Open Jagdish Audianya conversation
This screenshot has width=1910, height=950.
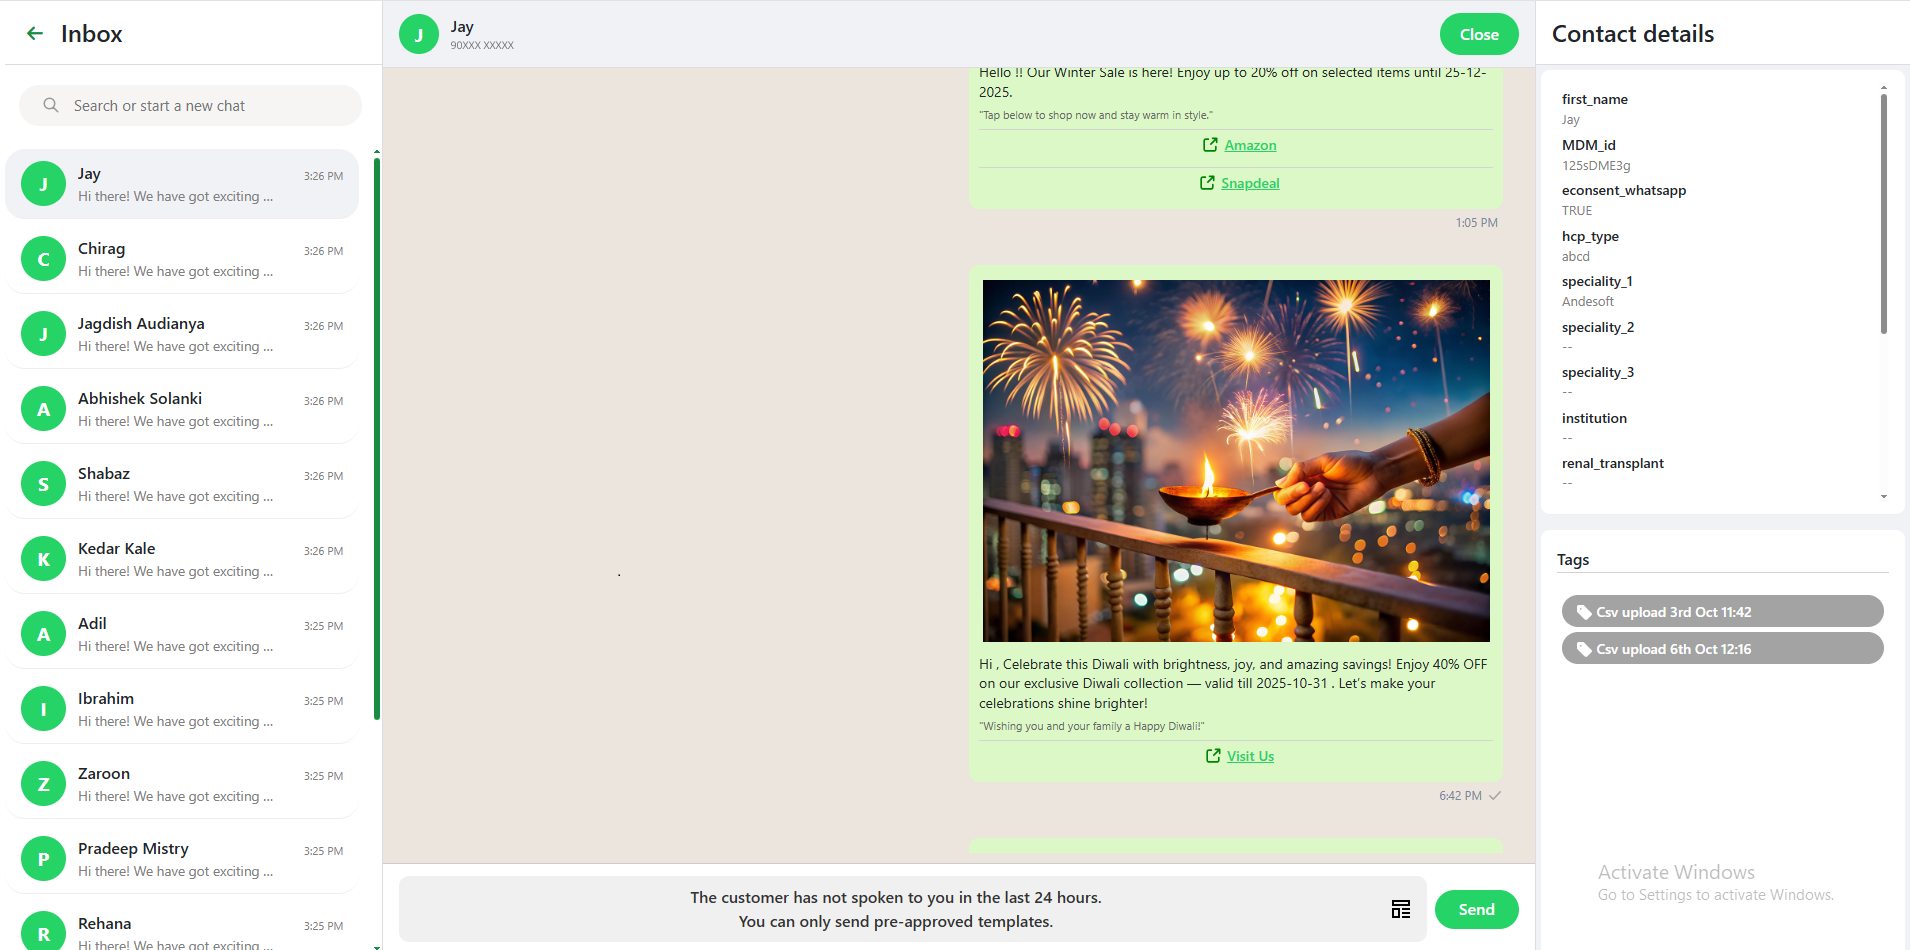click(182, 334)
